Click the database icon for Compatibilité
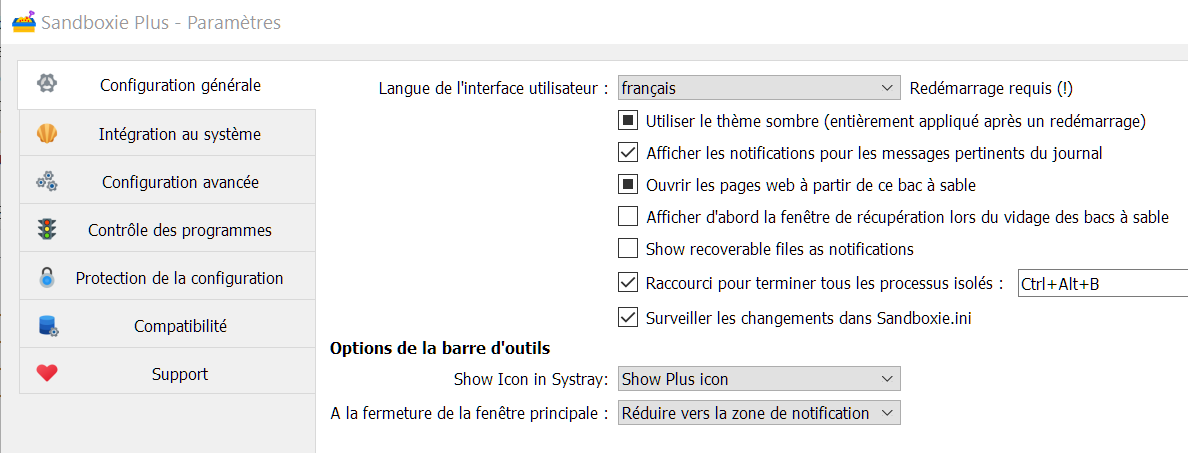 (x=47, y=326)
